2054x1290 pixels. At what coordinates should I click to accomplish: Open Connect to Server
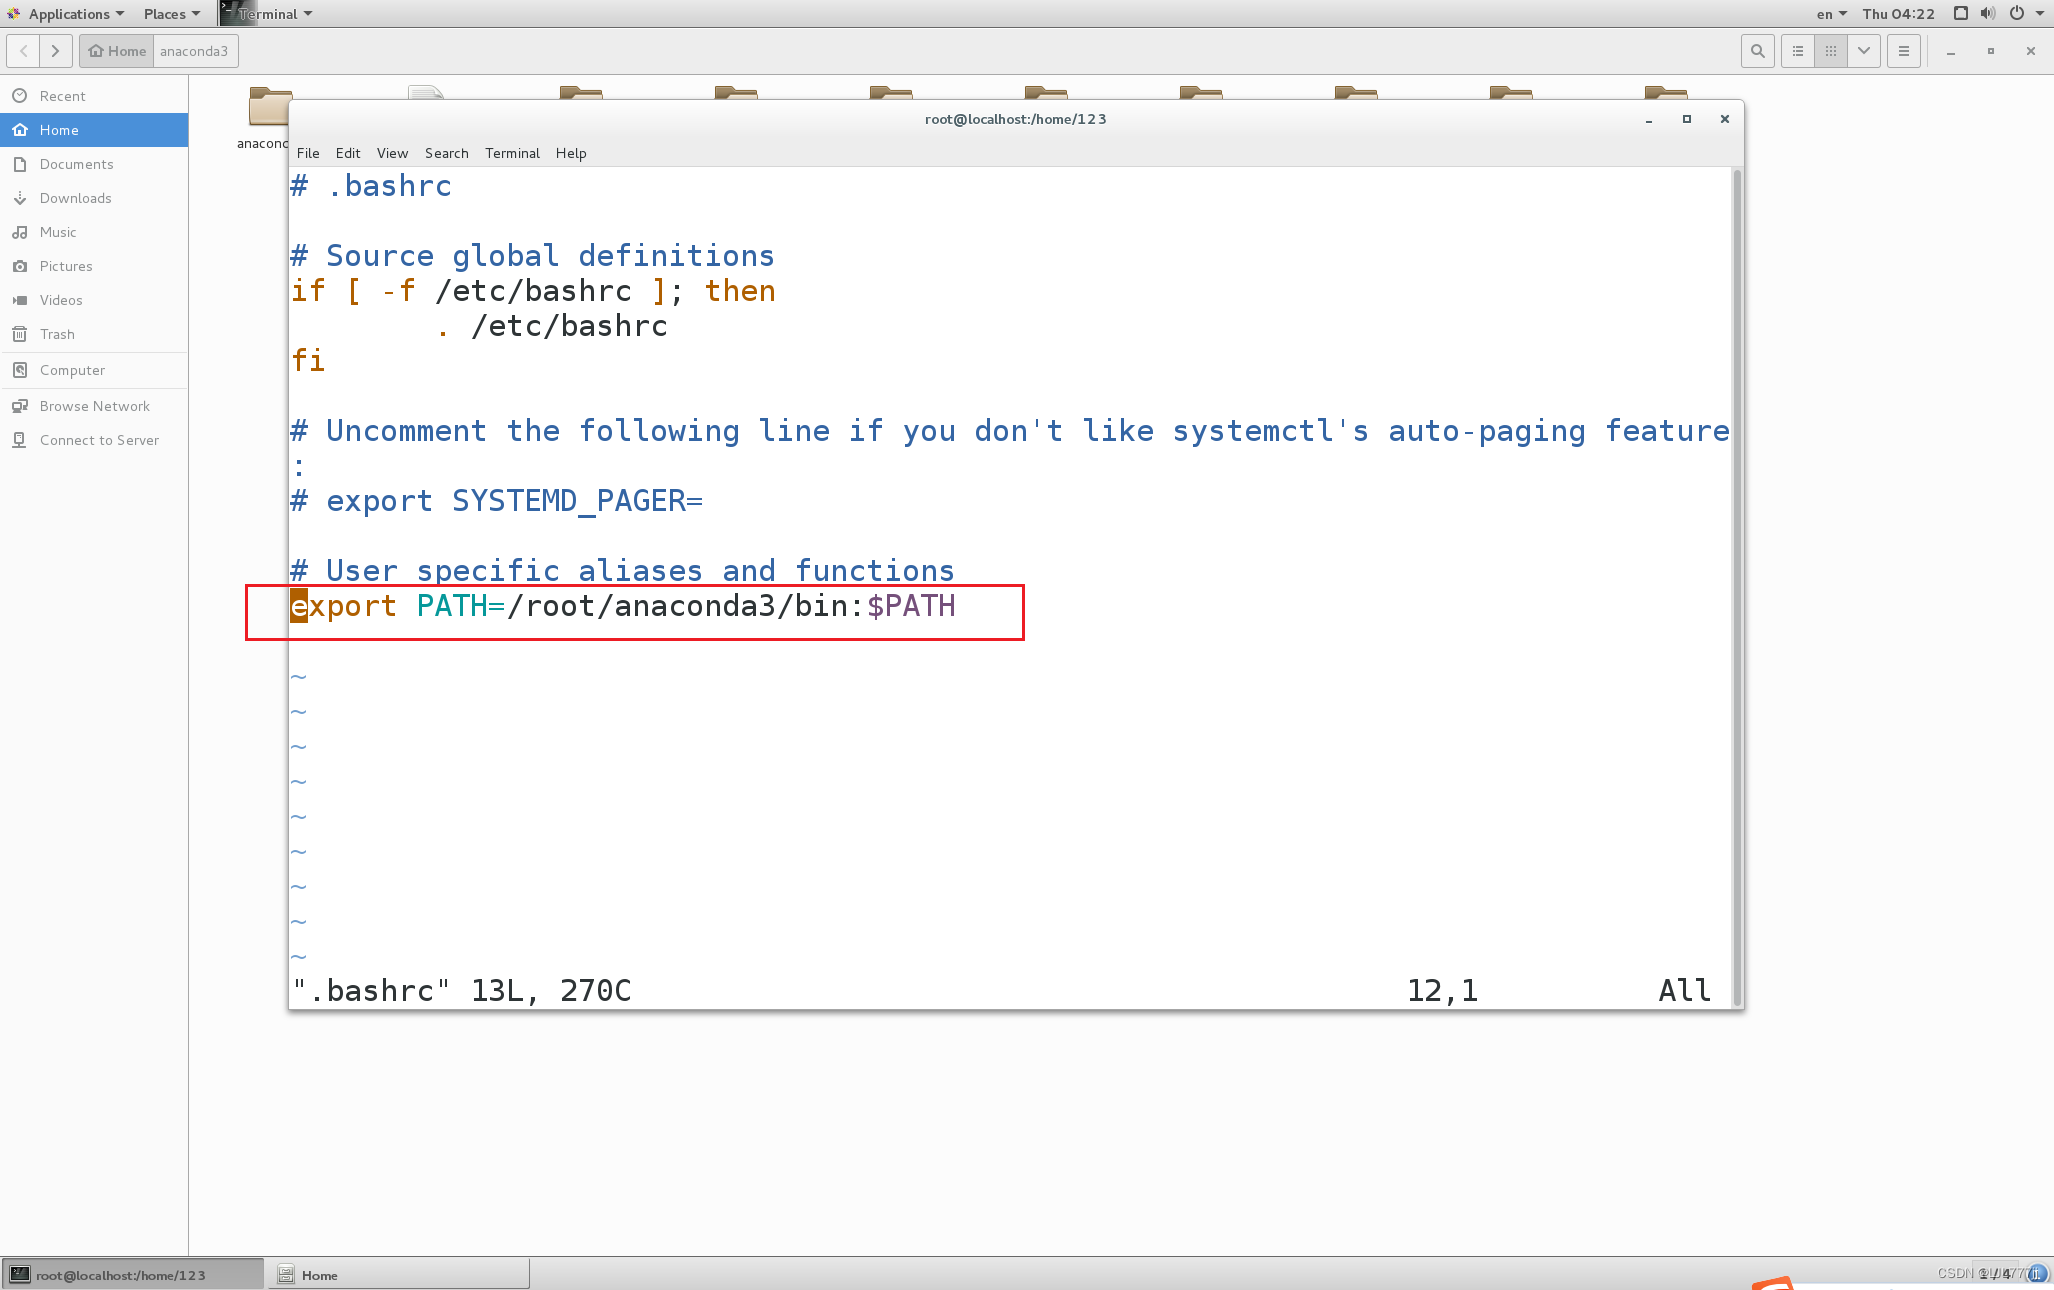(99, 440)
